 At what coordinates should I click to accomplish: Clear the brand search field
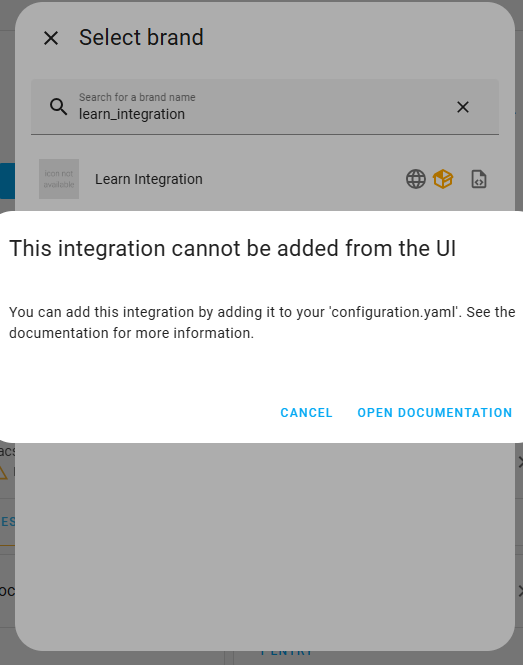tap(463, 107)
